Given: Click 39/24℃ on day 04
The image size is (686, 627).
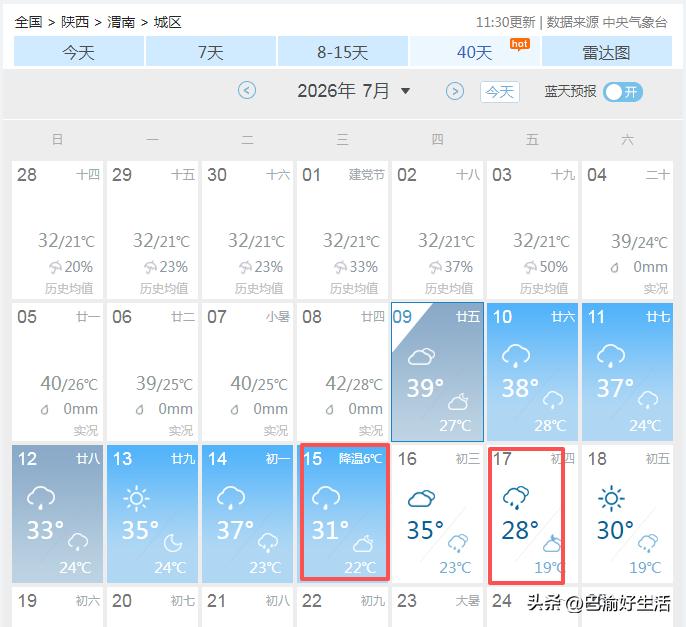Looking at the screenshot, I should click(639, 242).
